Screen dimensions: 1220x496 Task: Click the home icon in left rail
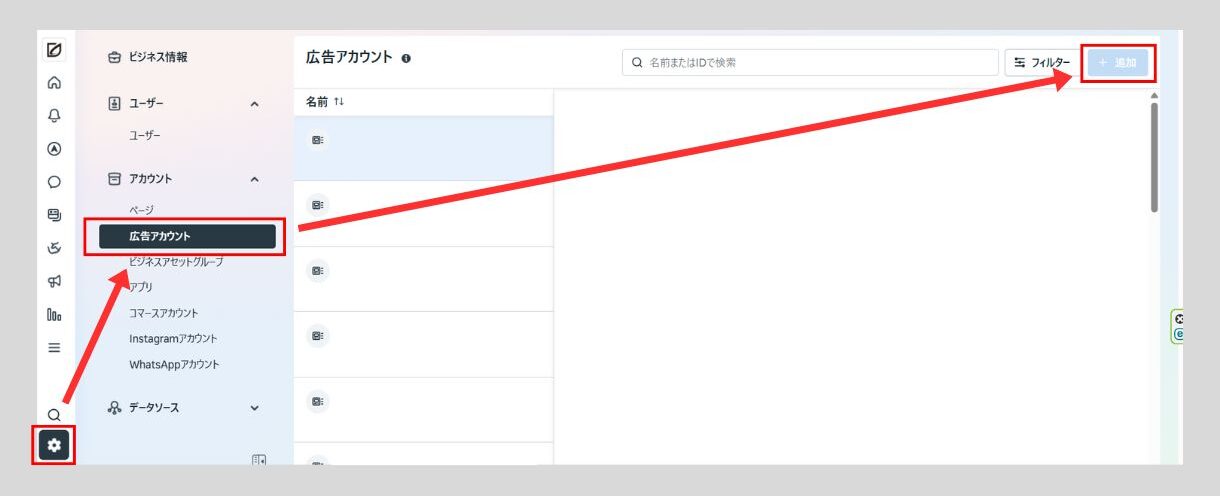click(54, 83)
